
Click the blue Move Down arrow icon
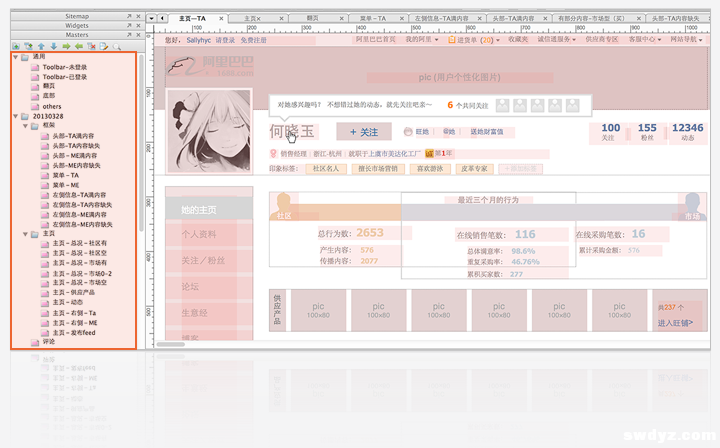pyautogui.click(x=52, y=46)
